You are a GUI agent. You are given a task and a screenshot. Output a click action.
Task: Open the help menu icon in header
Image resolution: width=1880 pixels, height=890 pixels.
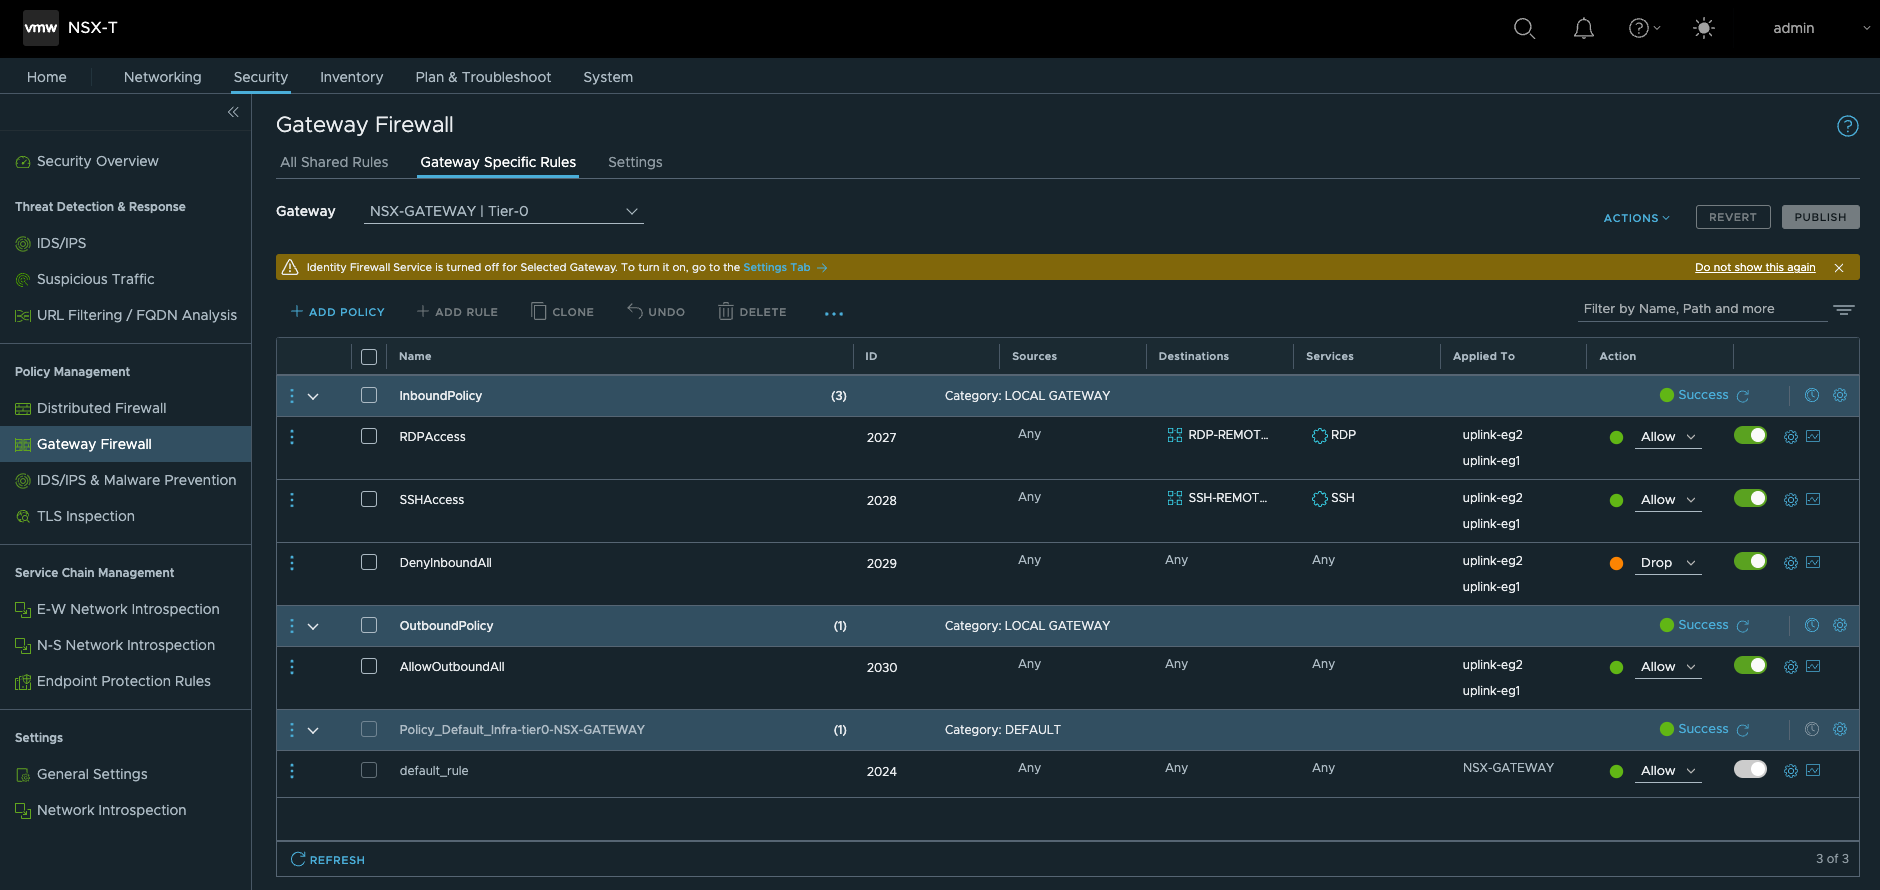point(1644,29)
